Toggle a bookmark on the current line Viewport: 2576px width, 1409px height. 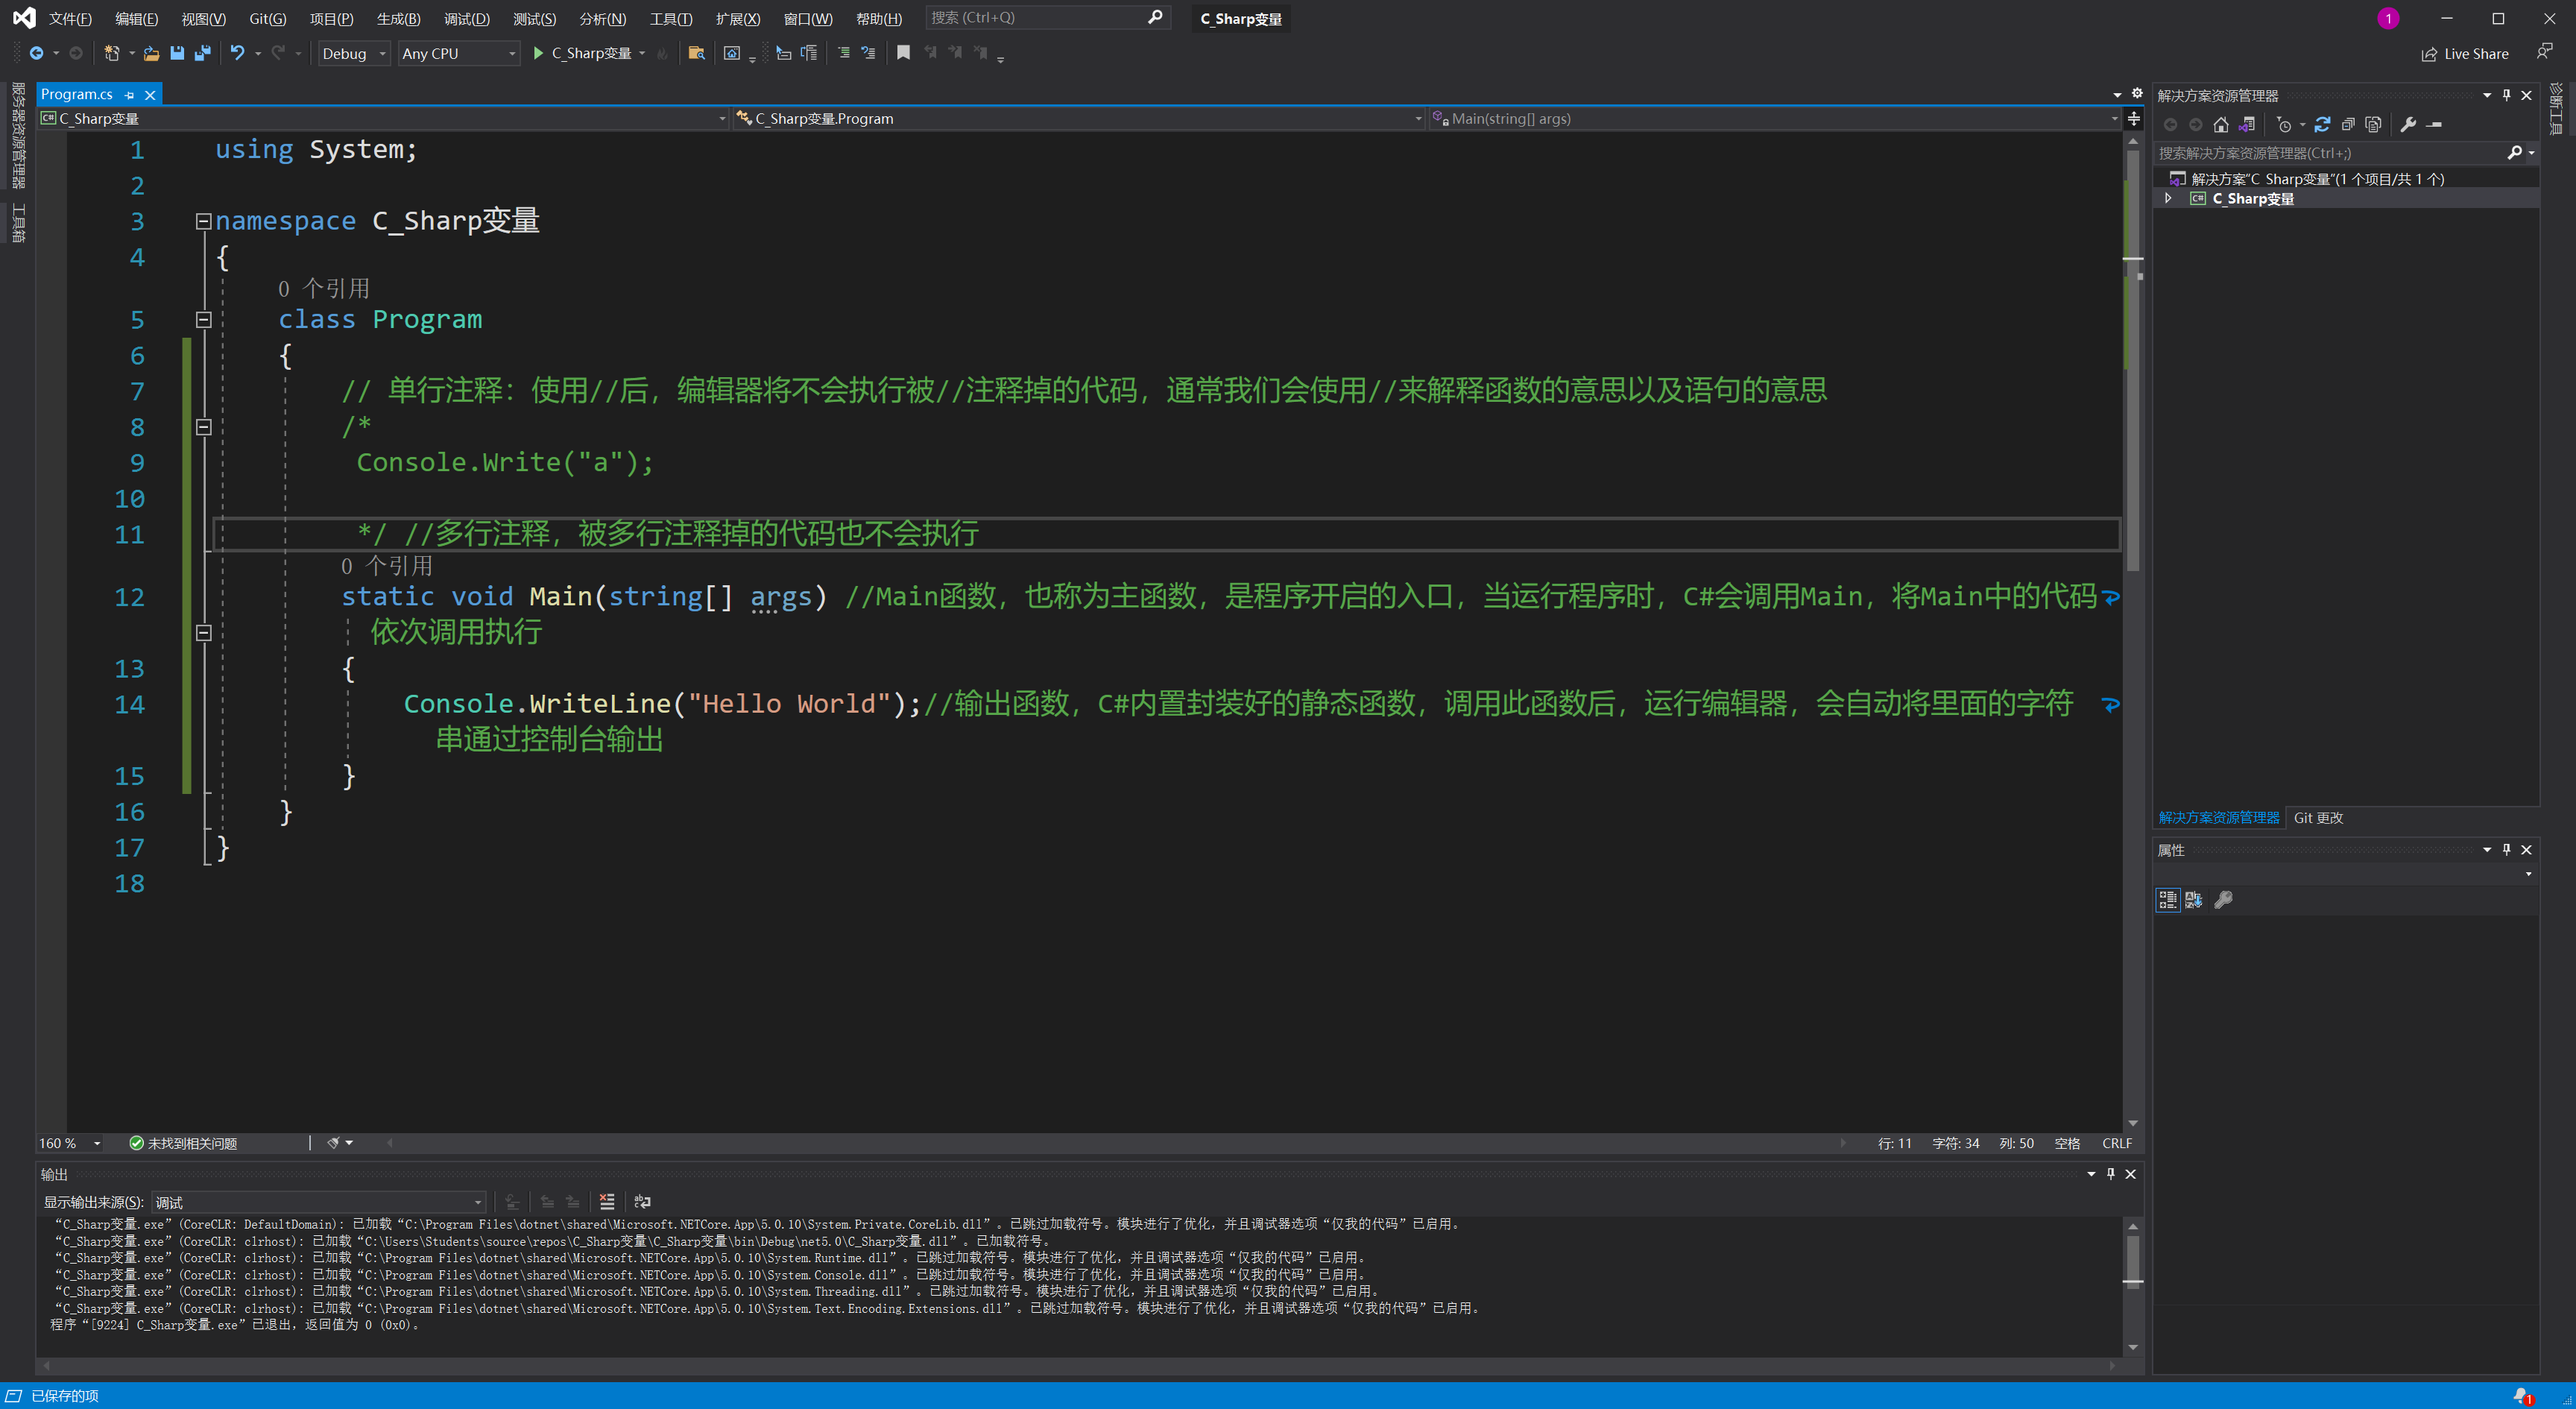[904, 53]
